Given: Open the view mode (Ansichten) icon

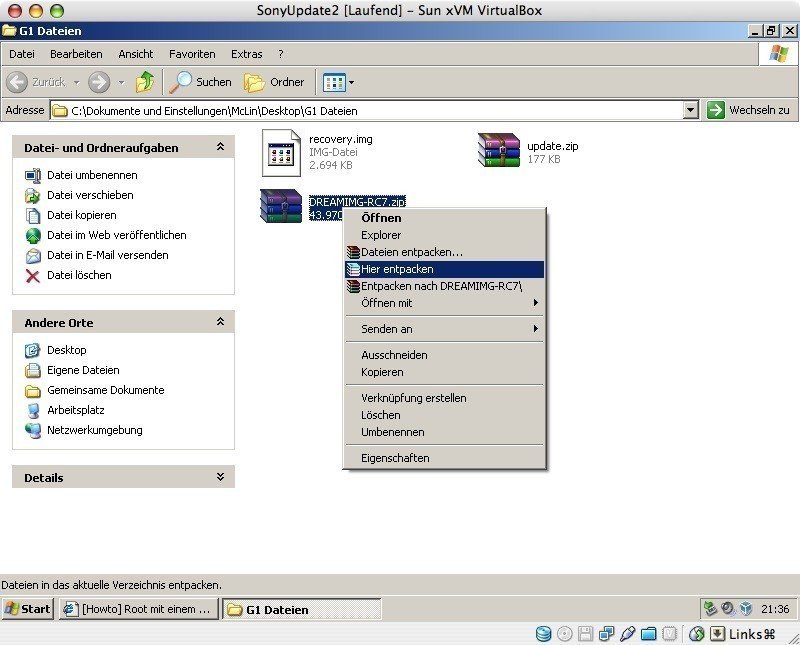Looking at the screenshot, I should (x=334, y=82).
